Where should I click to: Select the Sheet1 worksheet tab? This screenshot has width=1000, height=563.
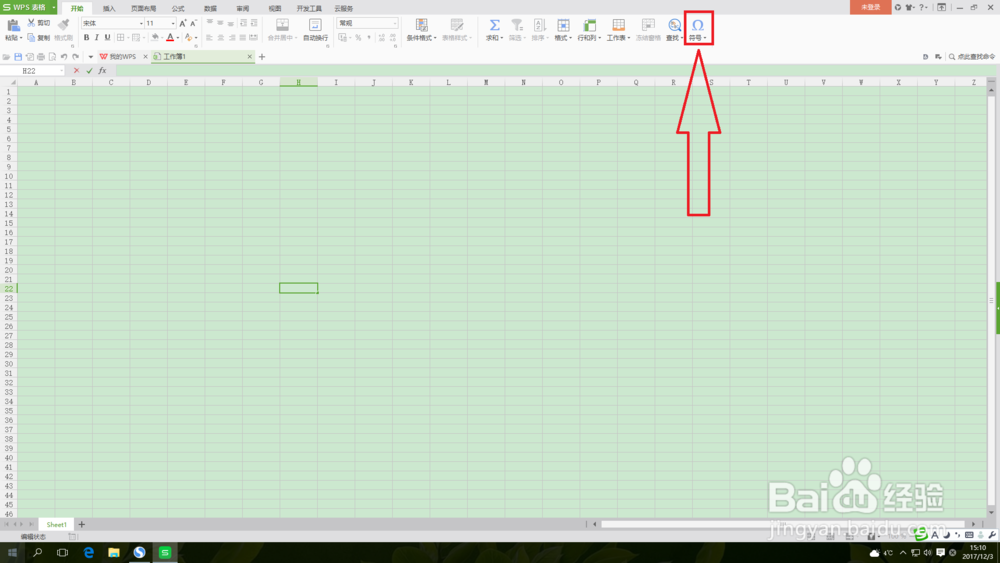pos(56,524)
